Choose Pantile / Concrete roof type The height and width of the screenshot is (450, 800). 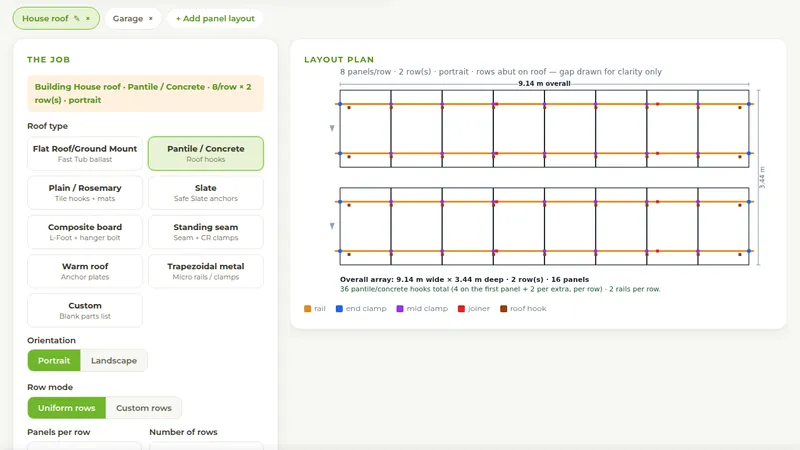[206, 153]
